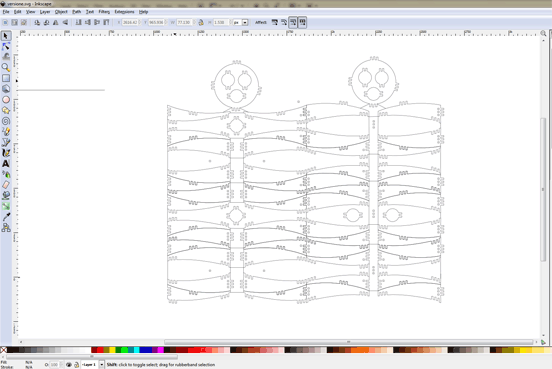This screenshot has width=552, height=369.
Task: Click the X position stepper
Action: [139, 23]
